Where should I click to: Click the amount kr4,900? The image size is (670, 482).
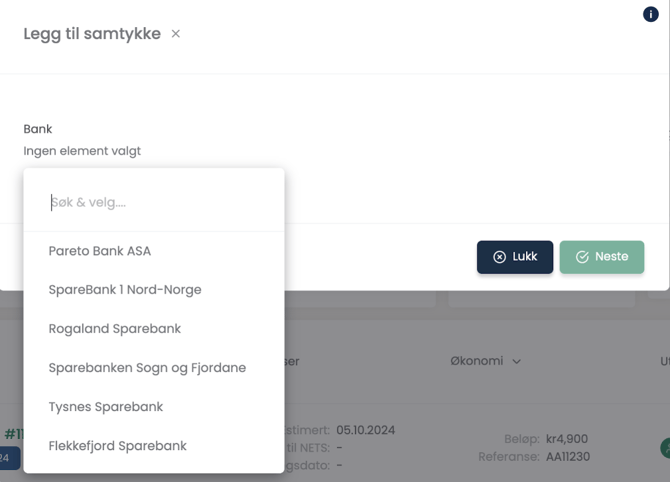tap(573, 438)
